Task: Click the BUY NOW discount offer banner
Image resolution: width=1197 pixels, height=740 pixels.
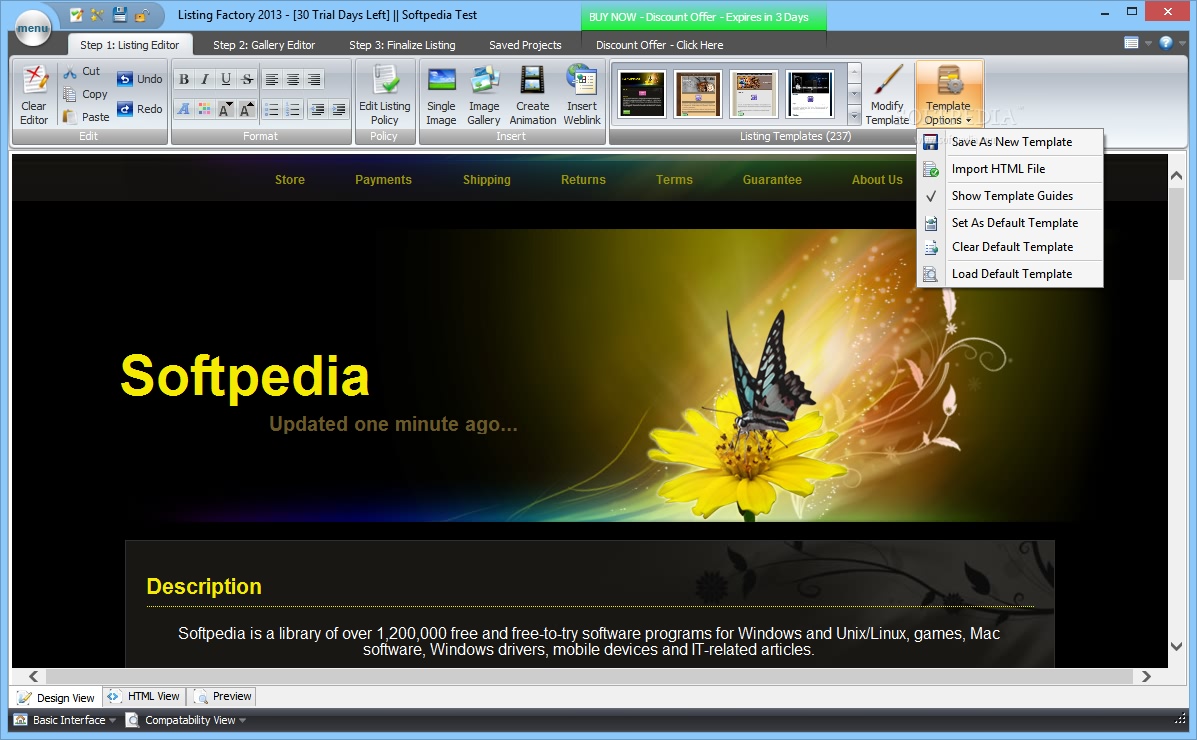Action: (x=703, y=17)
